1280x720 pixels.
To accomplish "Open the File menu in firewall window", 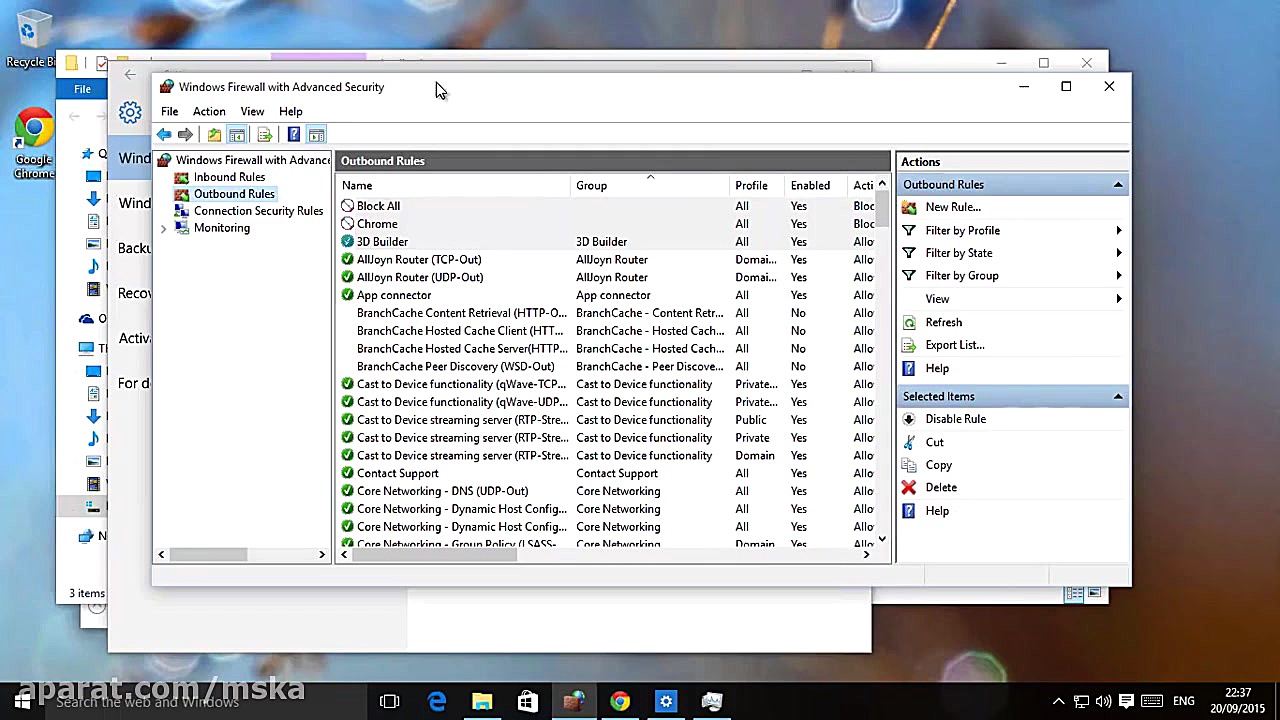I will pyautogui.click(x=170, y=111).
